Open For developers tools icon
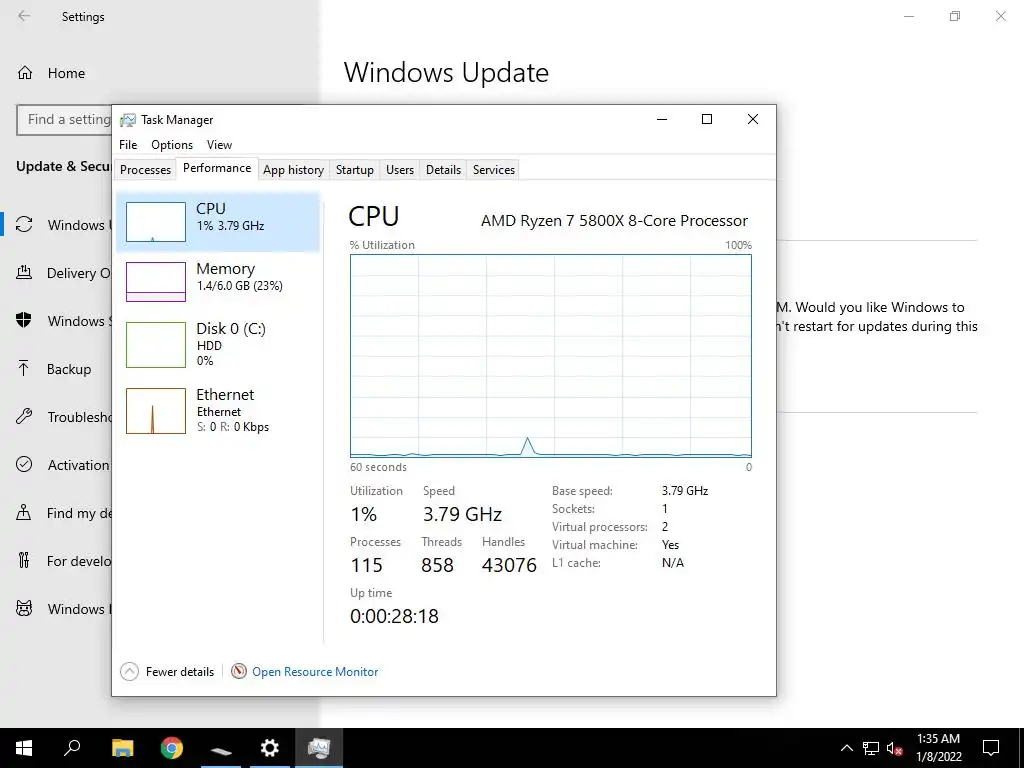This screenshot has height=768, width=1024. [x=24, y=560]
